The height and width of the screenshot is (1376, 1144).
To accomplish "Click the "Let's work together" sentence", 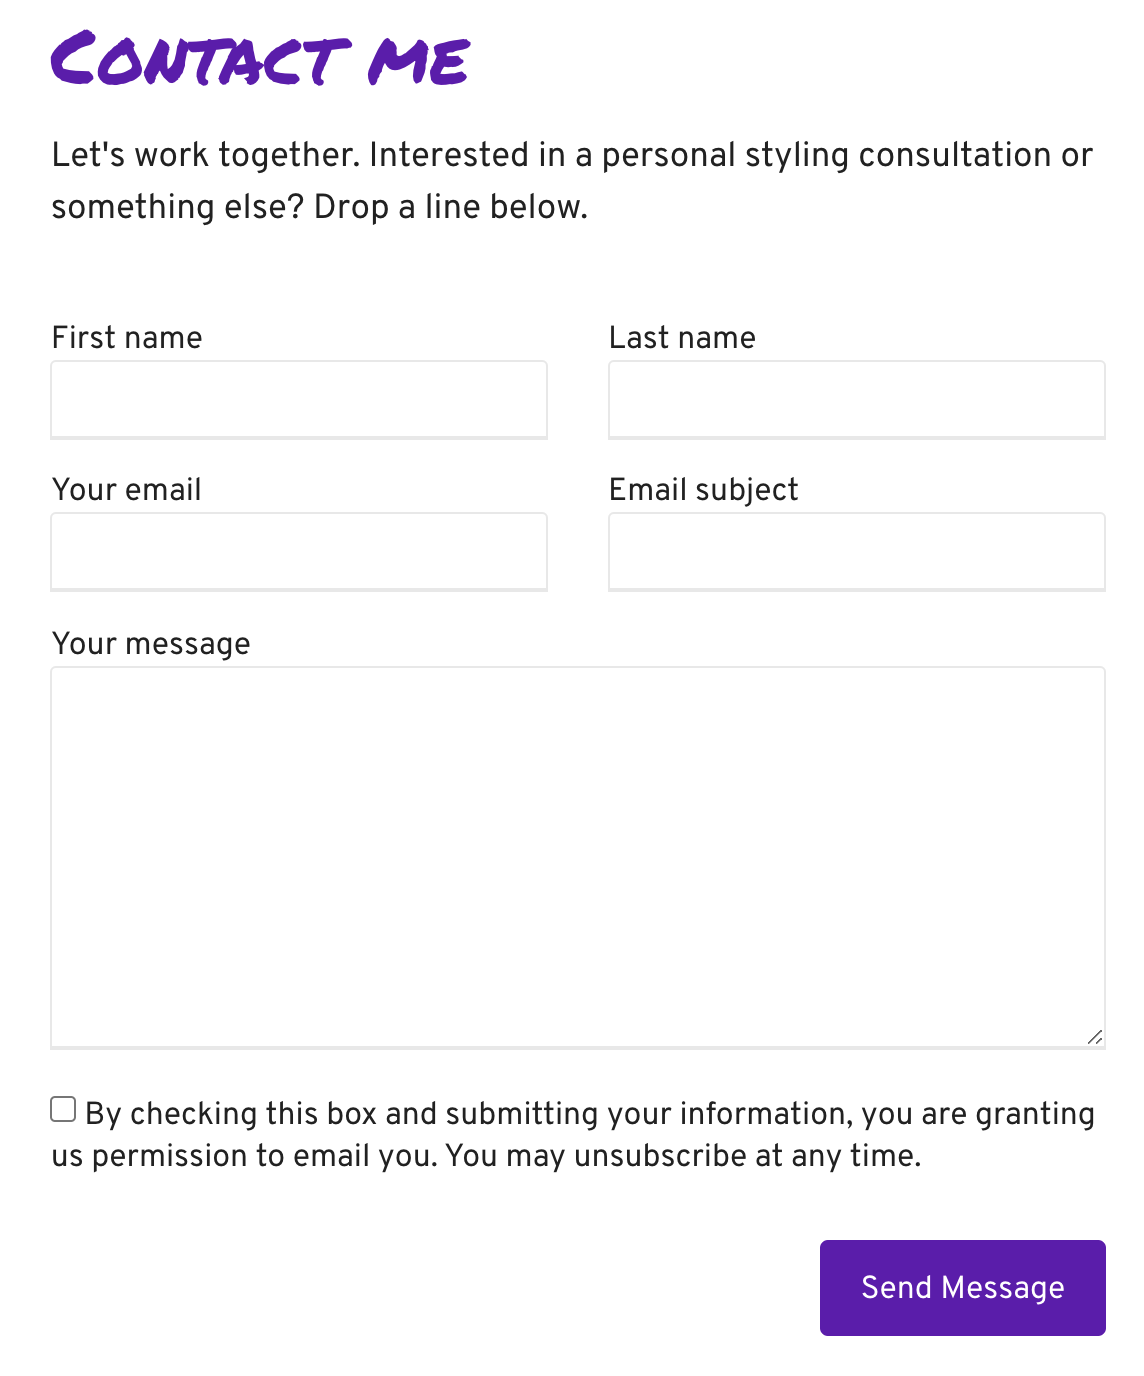I will 205,155.
